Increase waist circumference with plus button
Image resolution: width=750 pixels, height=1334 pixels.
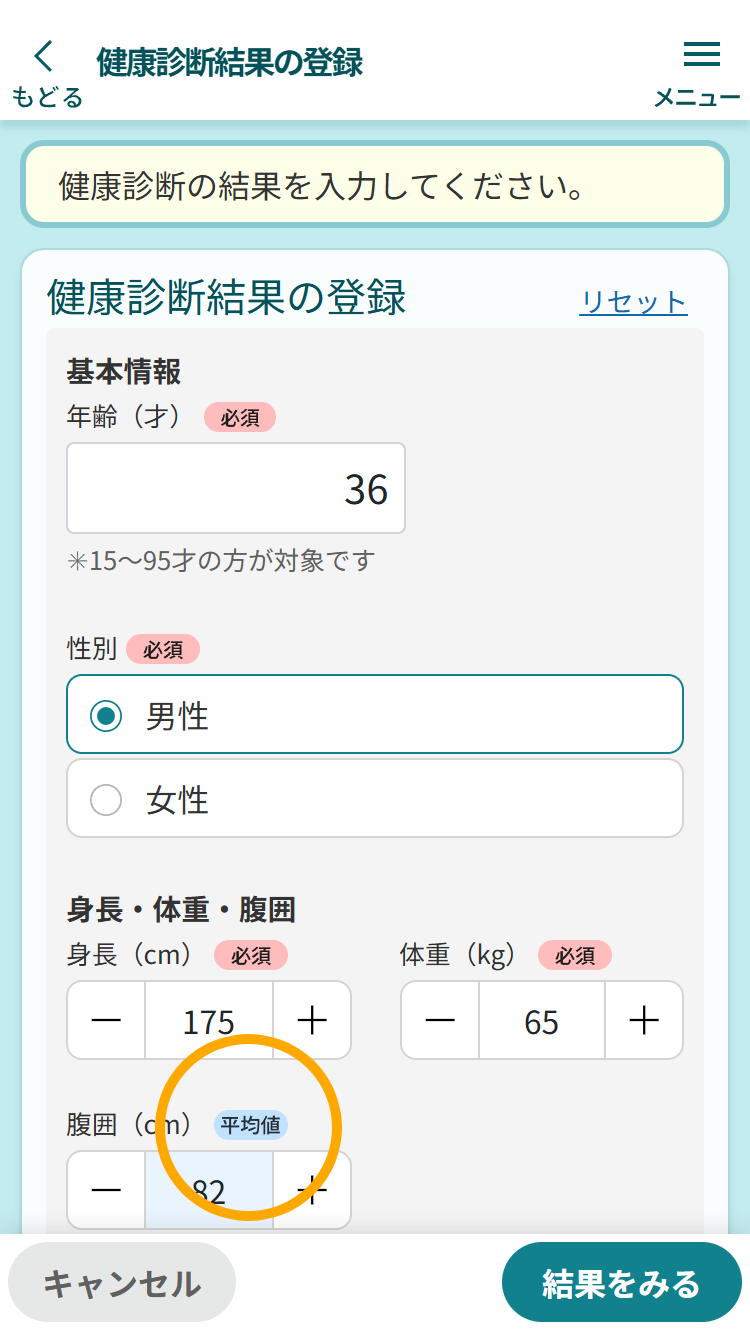[x=312, y=1189]
